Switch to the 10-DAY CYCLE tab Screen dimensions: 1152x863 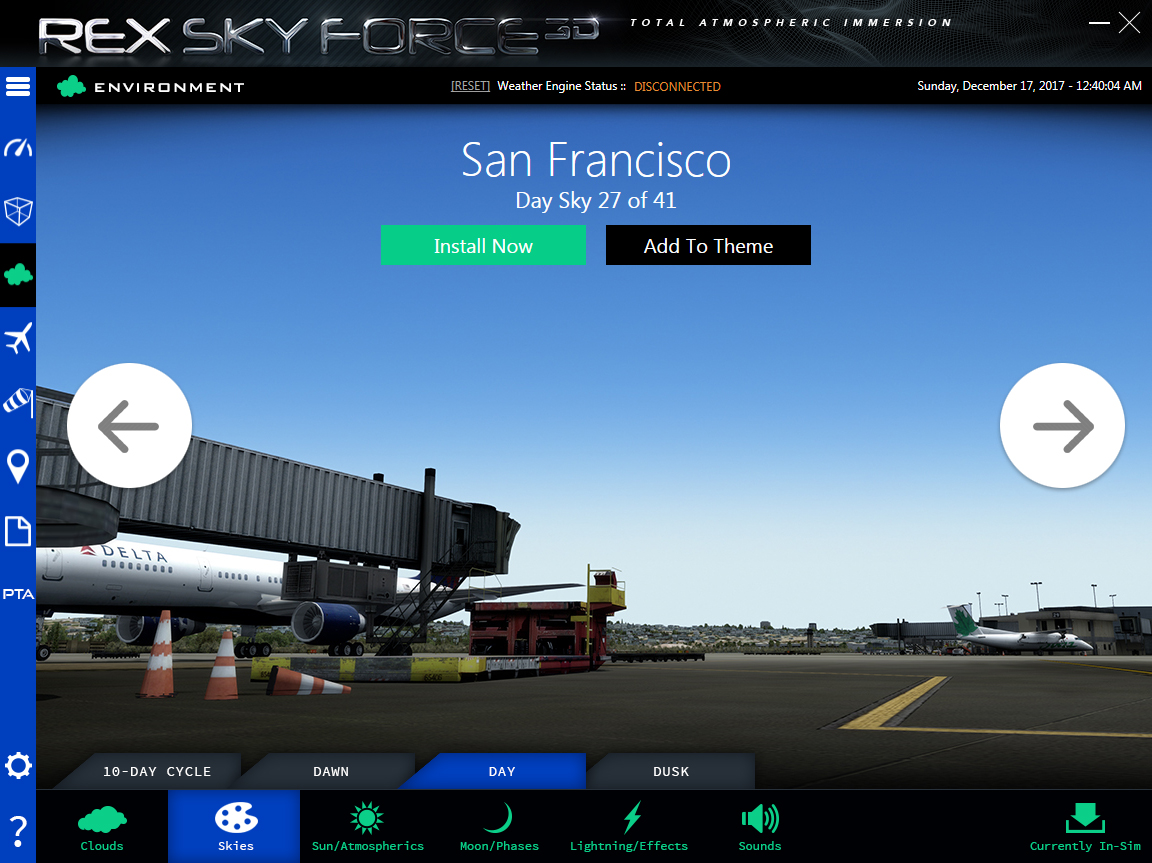click(x=156, y=771)
